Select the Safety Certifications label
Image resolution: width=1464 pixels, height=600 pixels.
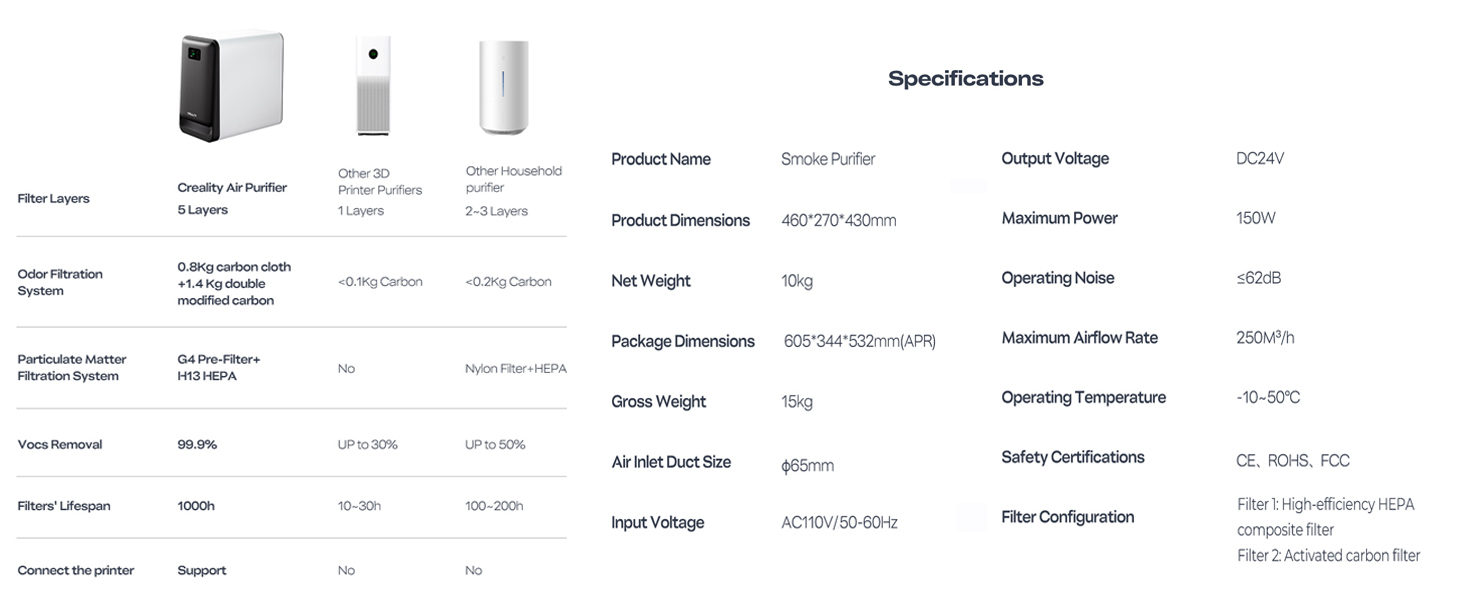(1072, 458)
